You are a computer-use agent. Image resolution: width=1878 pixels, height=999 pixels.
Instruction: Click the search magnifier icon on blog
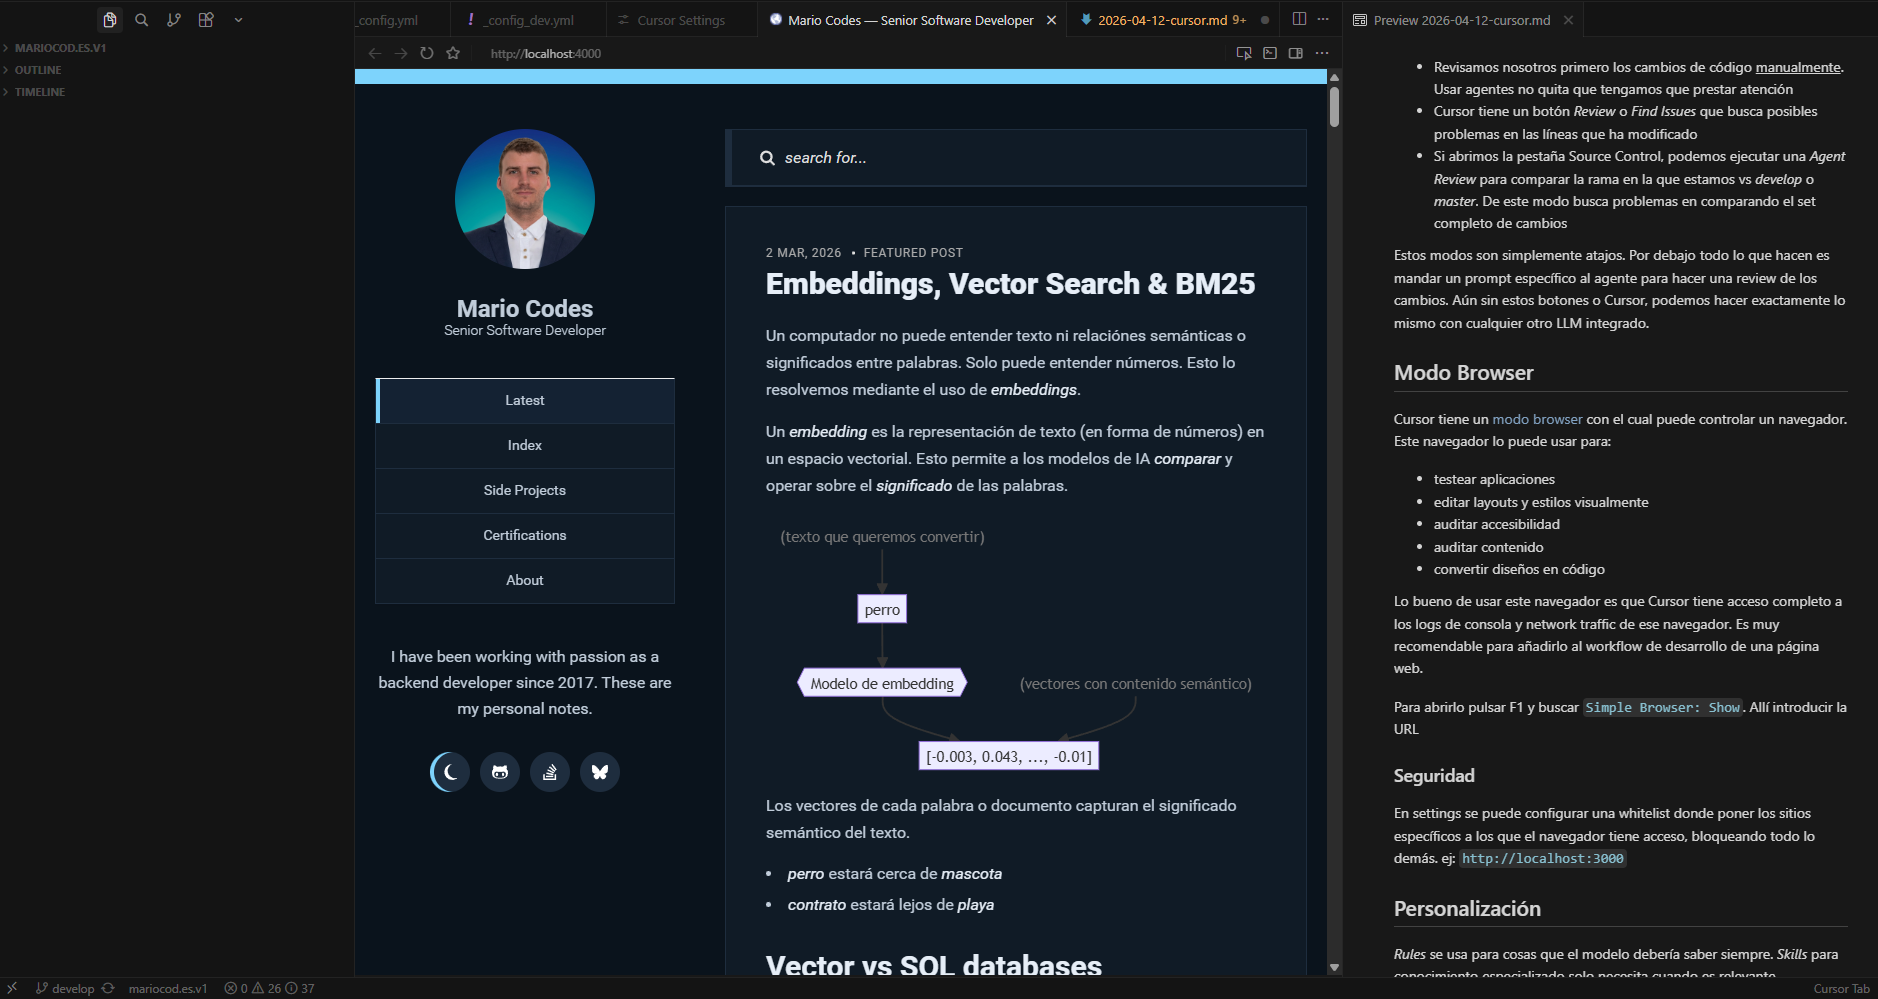coord(767,158)
